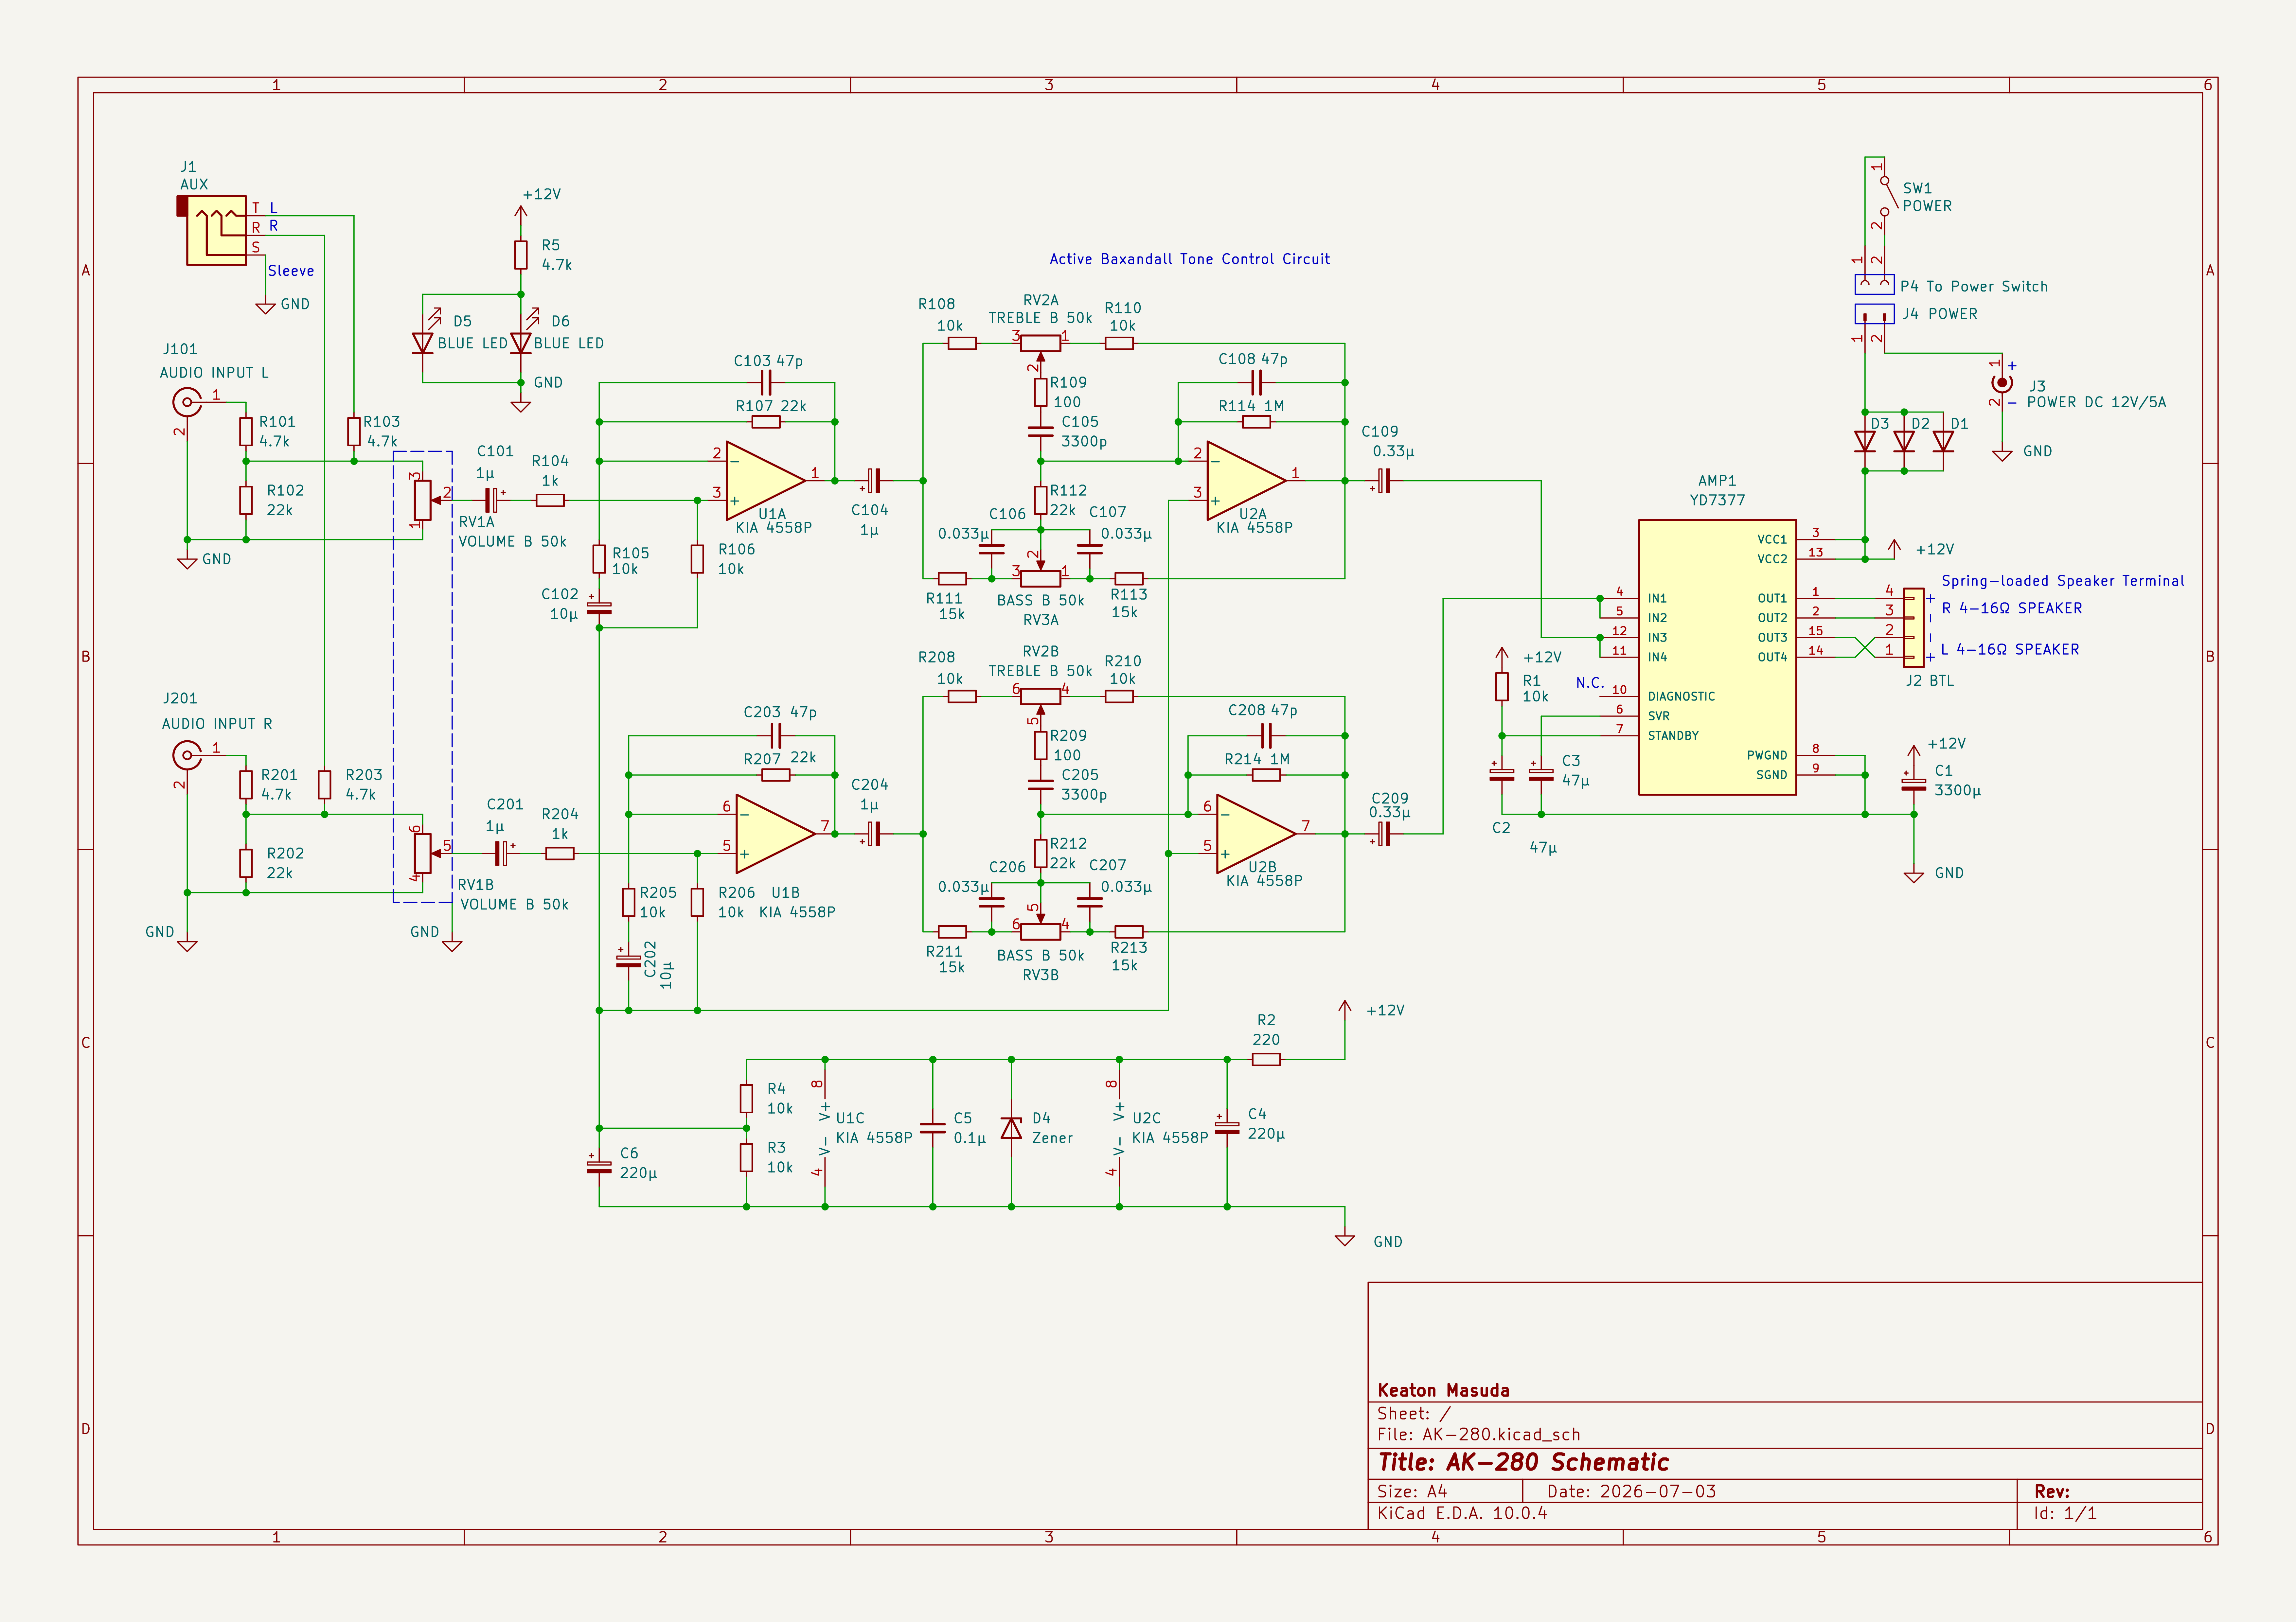This screenshot has height=1622, width=2296.
Task: Click the J4 POWER connector symbol
Action: click(x=1874, y=314)
